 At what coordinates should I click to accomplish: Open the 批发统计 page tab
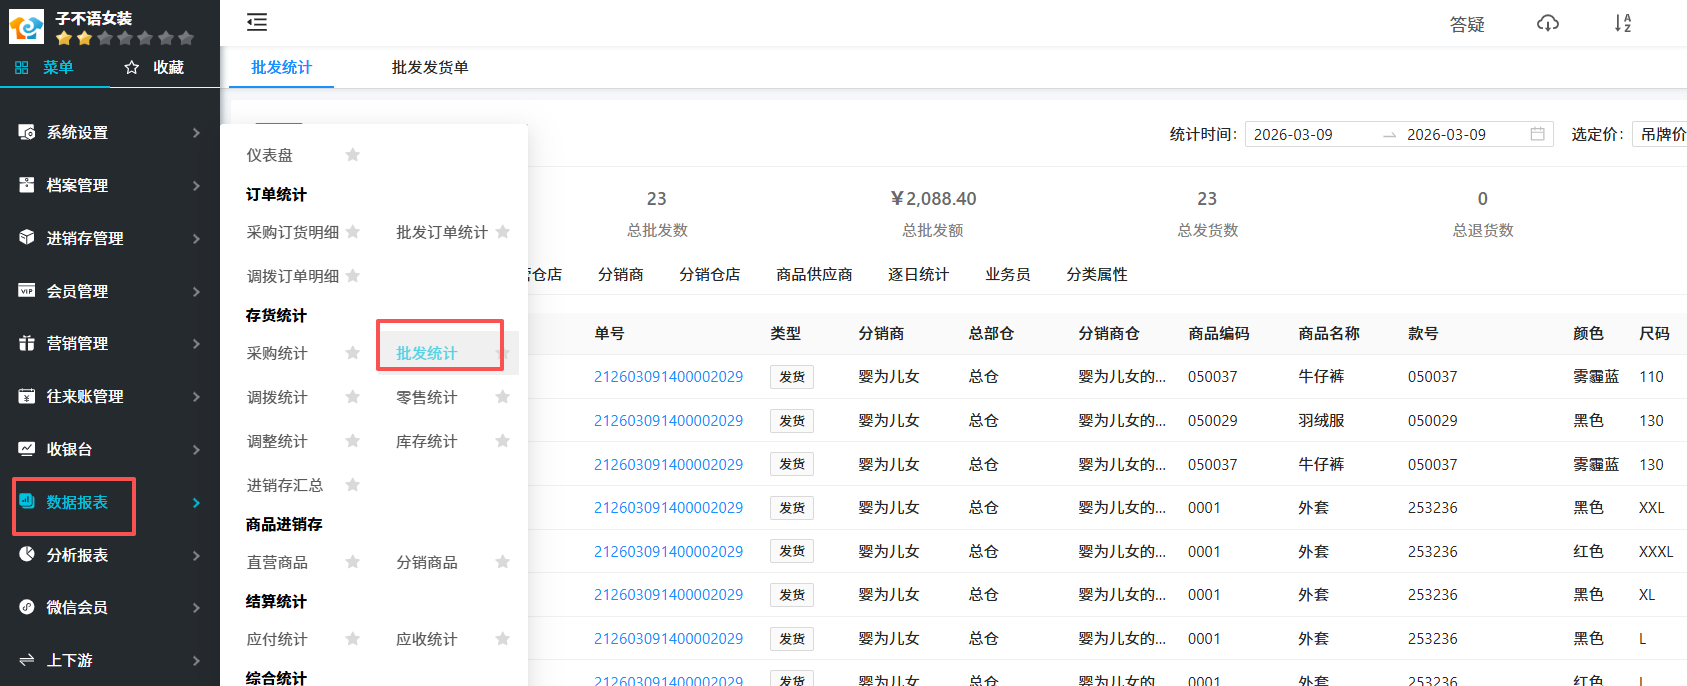[x=281, y=67]
